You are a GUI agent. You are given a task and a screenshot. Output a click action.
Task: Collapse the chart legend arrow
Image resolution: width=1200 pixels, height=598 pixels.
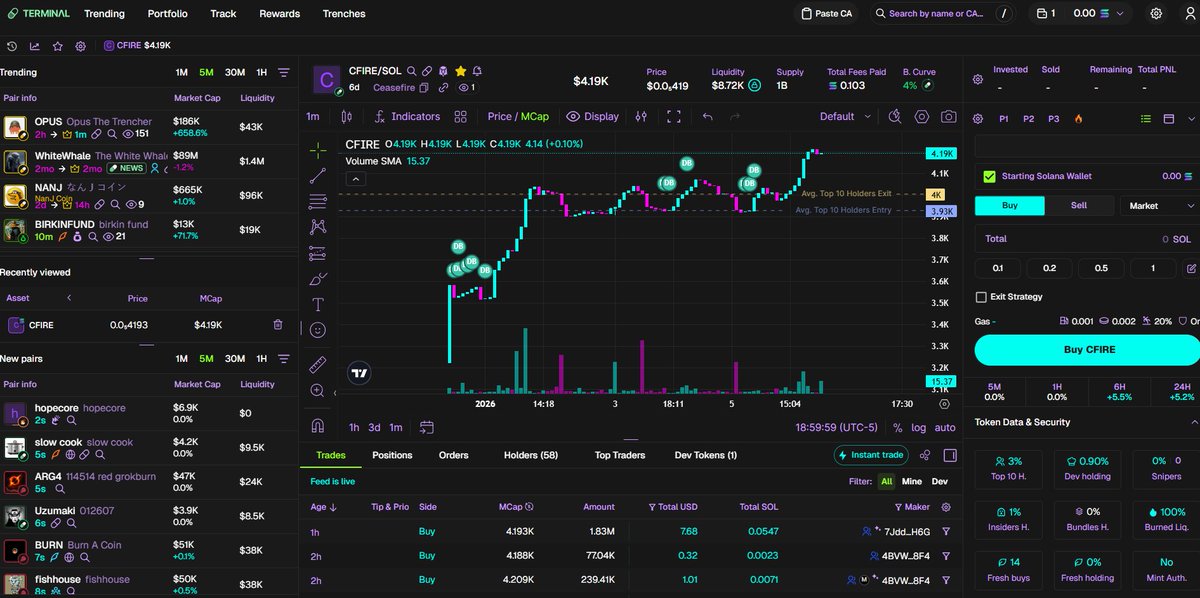point(354,179)
